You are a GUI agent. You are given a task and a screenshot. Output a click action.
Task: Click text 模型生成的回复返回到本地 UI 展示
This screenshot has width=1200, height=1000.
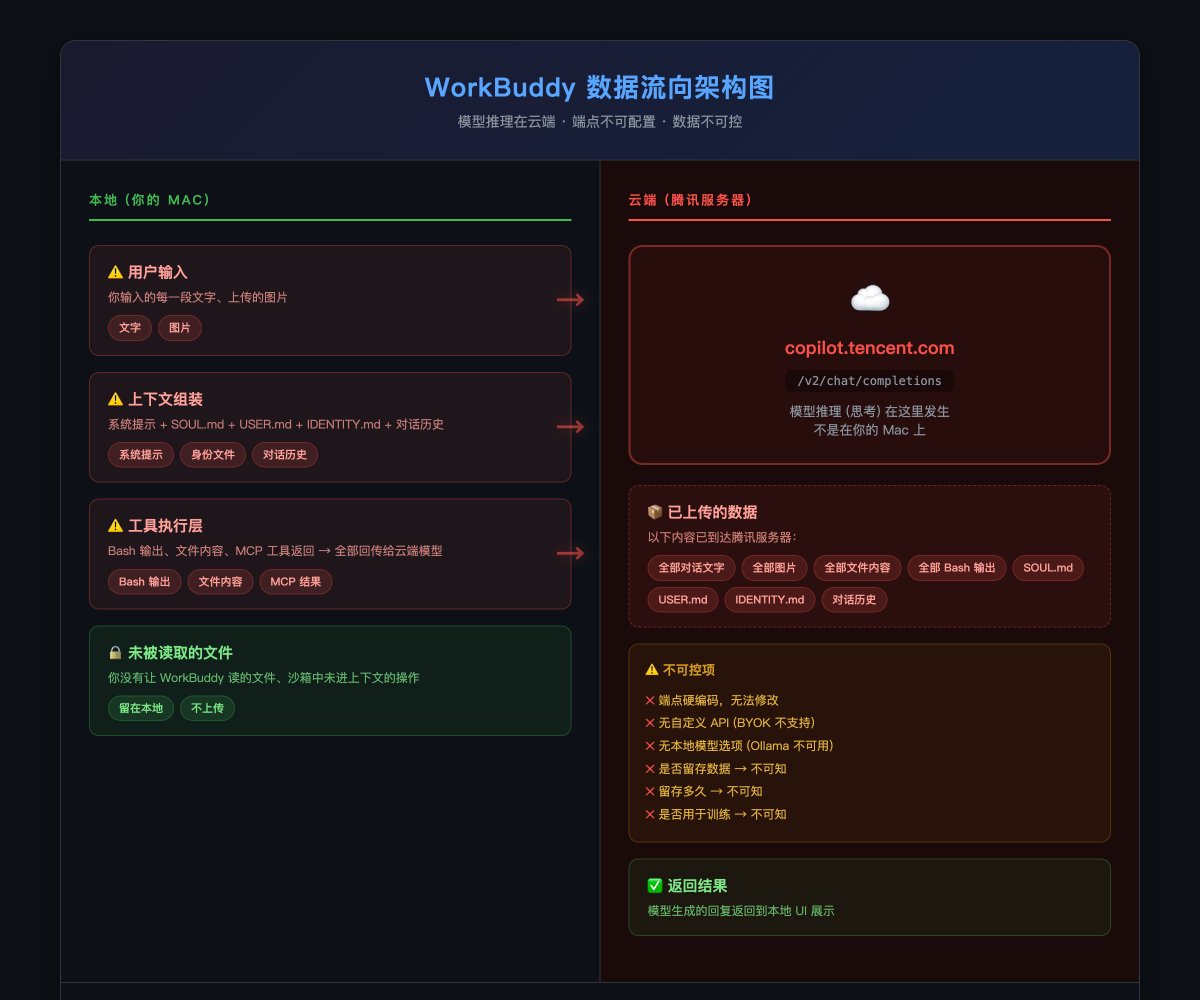click(741, 911)
